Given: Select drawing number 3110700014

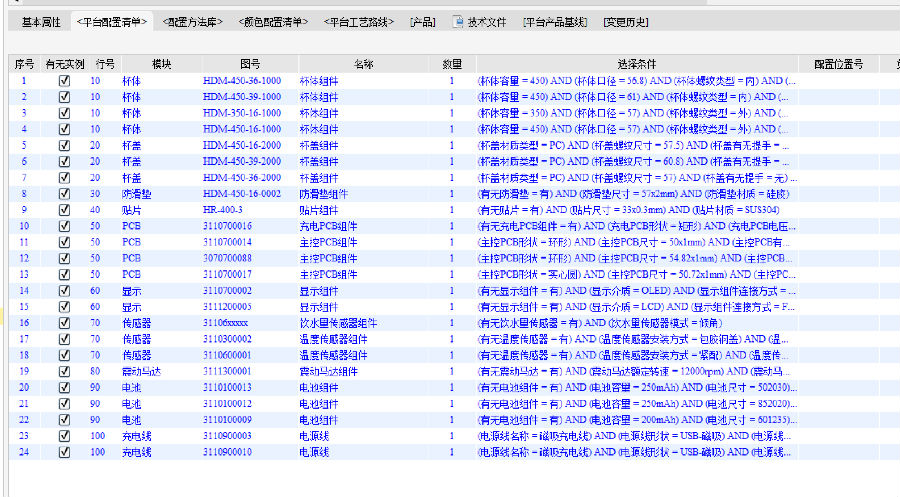Looking at the screenshot, I should [227, 242].
